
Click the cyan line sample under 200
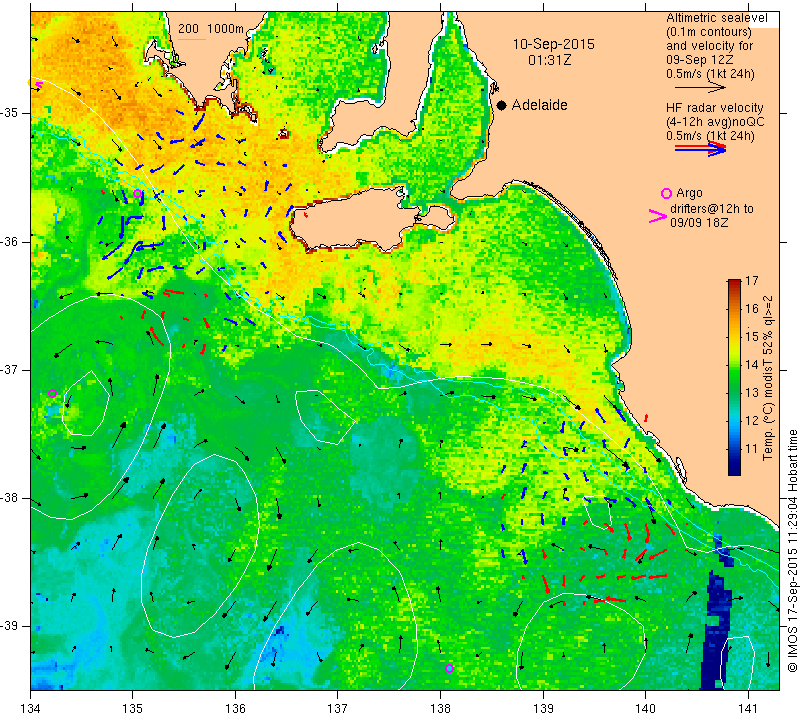(192, 39)
